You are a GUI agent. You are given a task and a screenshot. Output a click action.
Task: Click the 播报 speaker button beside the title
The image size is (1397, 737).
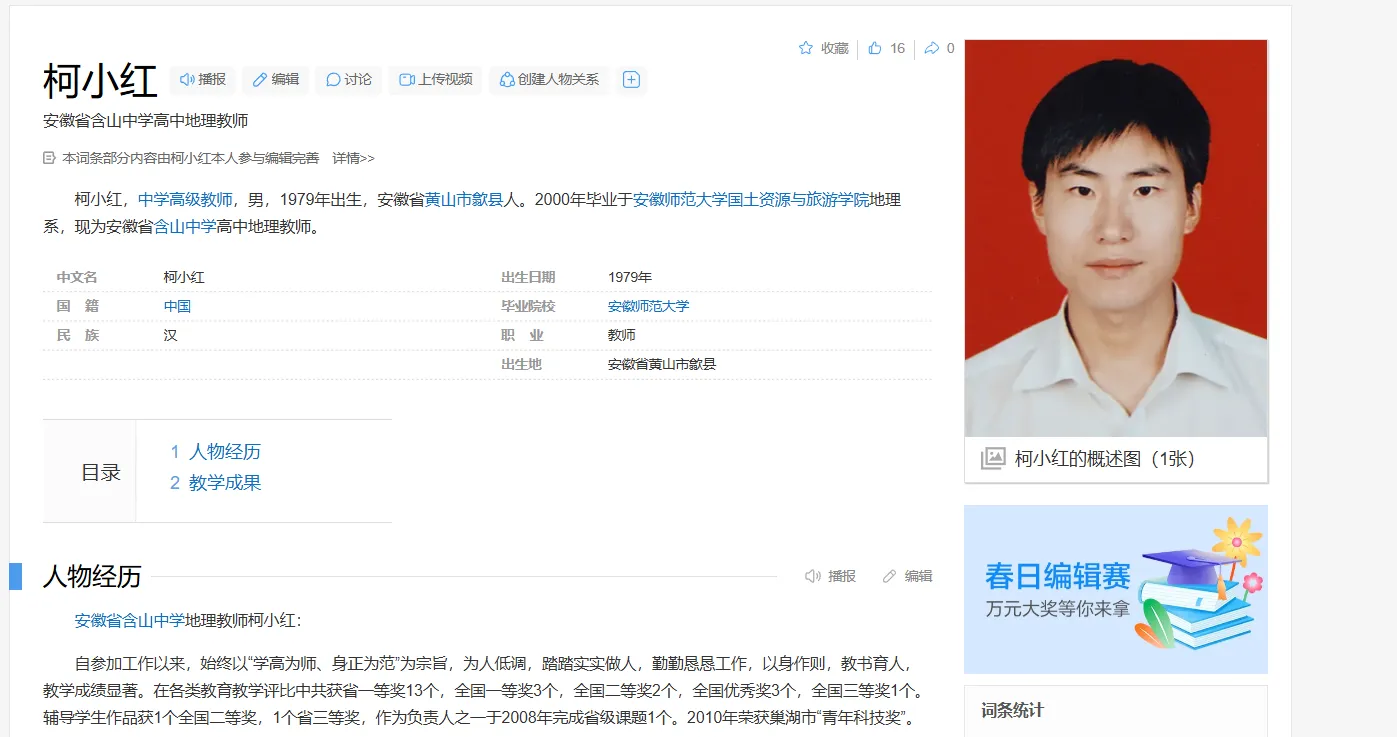[203, 80]
